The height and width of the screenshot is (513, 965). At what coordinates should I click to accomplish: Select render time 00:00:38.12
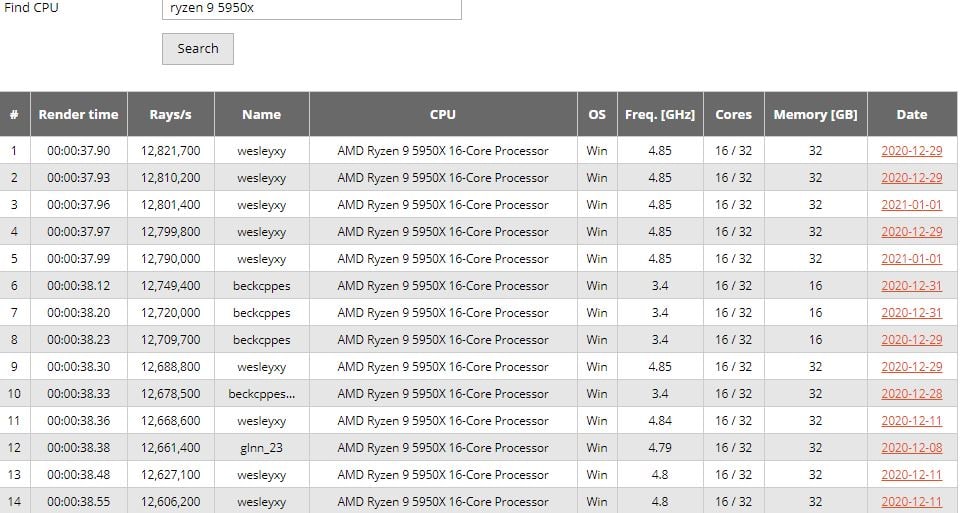click(x=78, y=286)
